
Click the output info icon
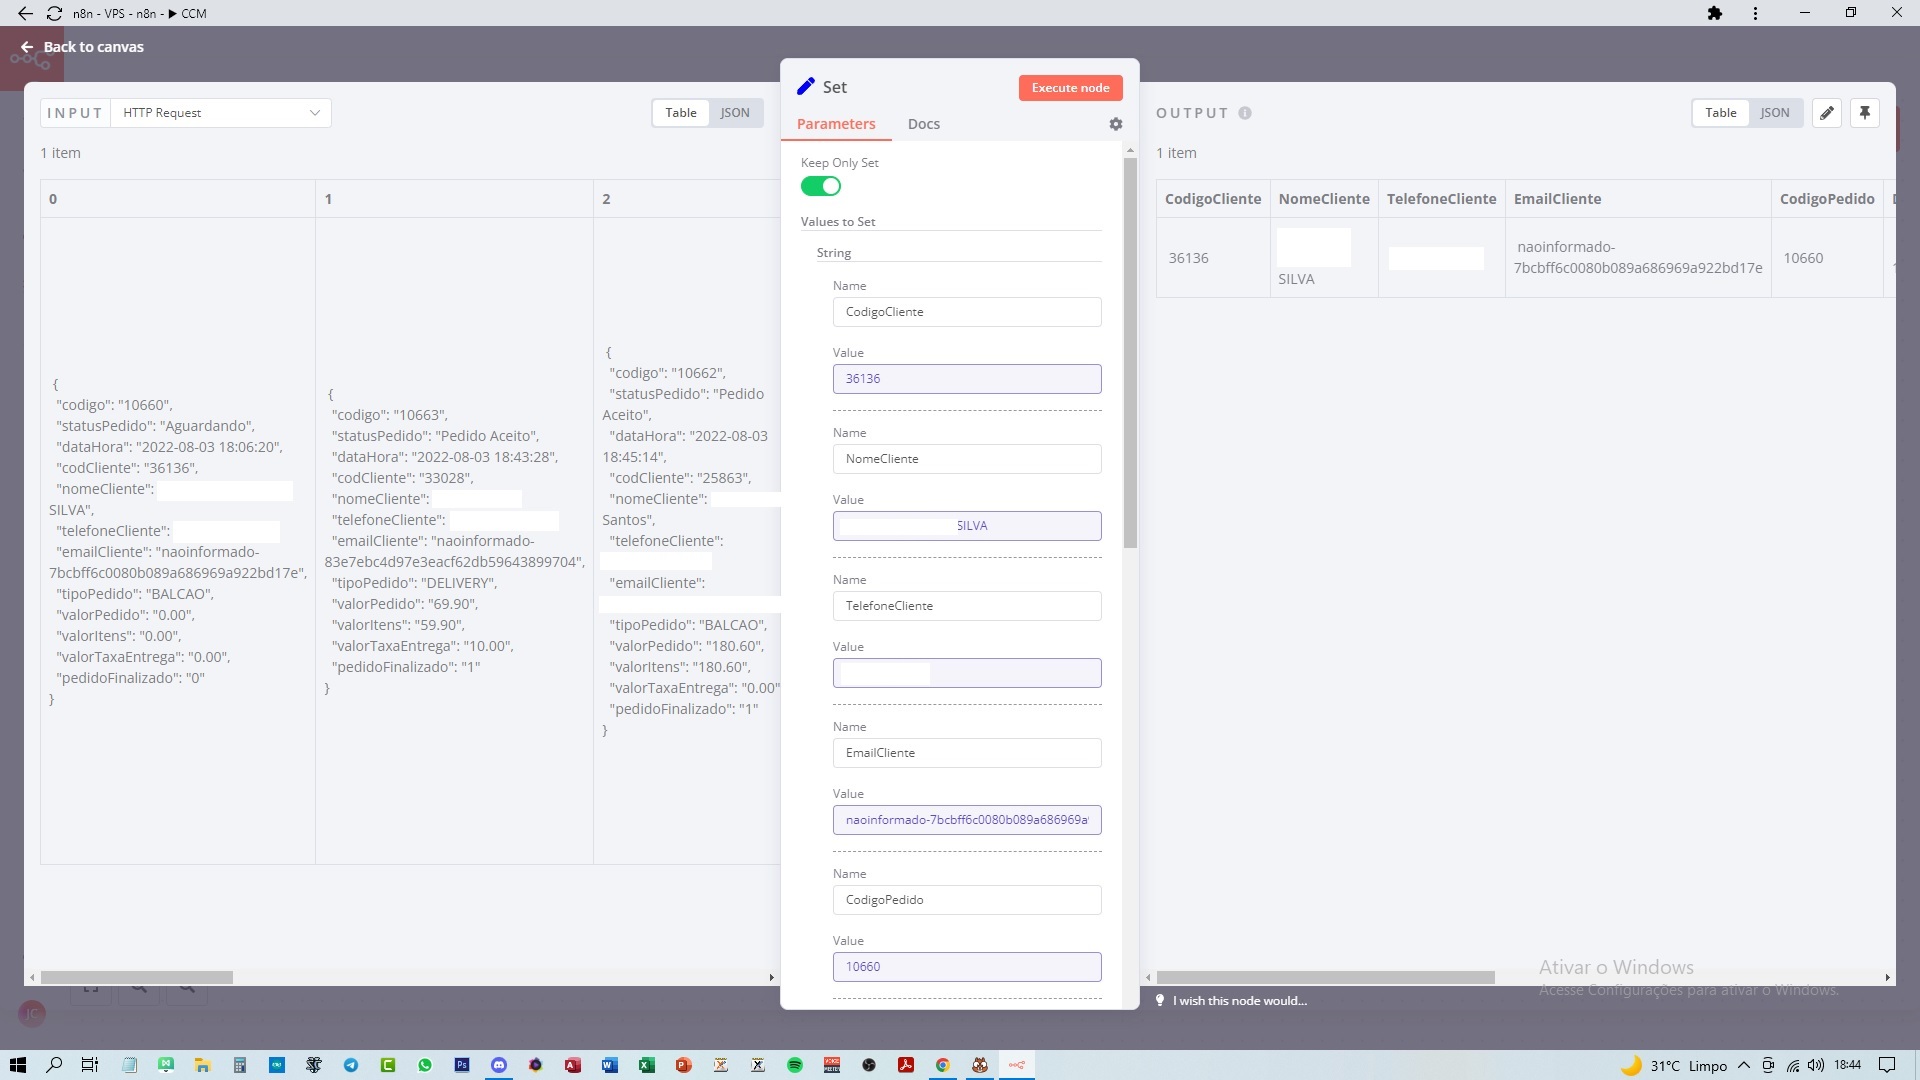(x=1245, y=113)
